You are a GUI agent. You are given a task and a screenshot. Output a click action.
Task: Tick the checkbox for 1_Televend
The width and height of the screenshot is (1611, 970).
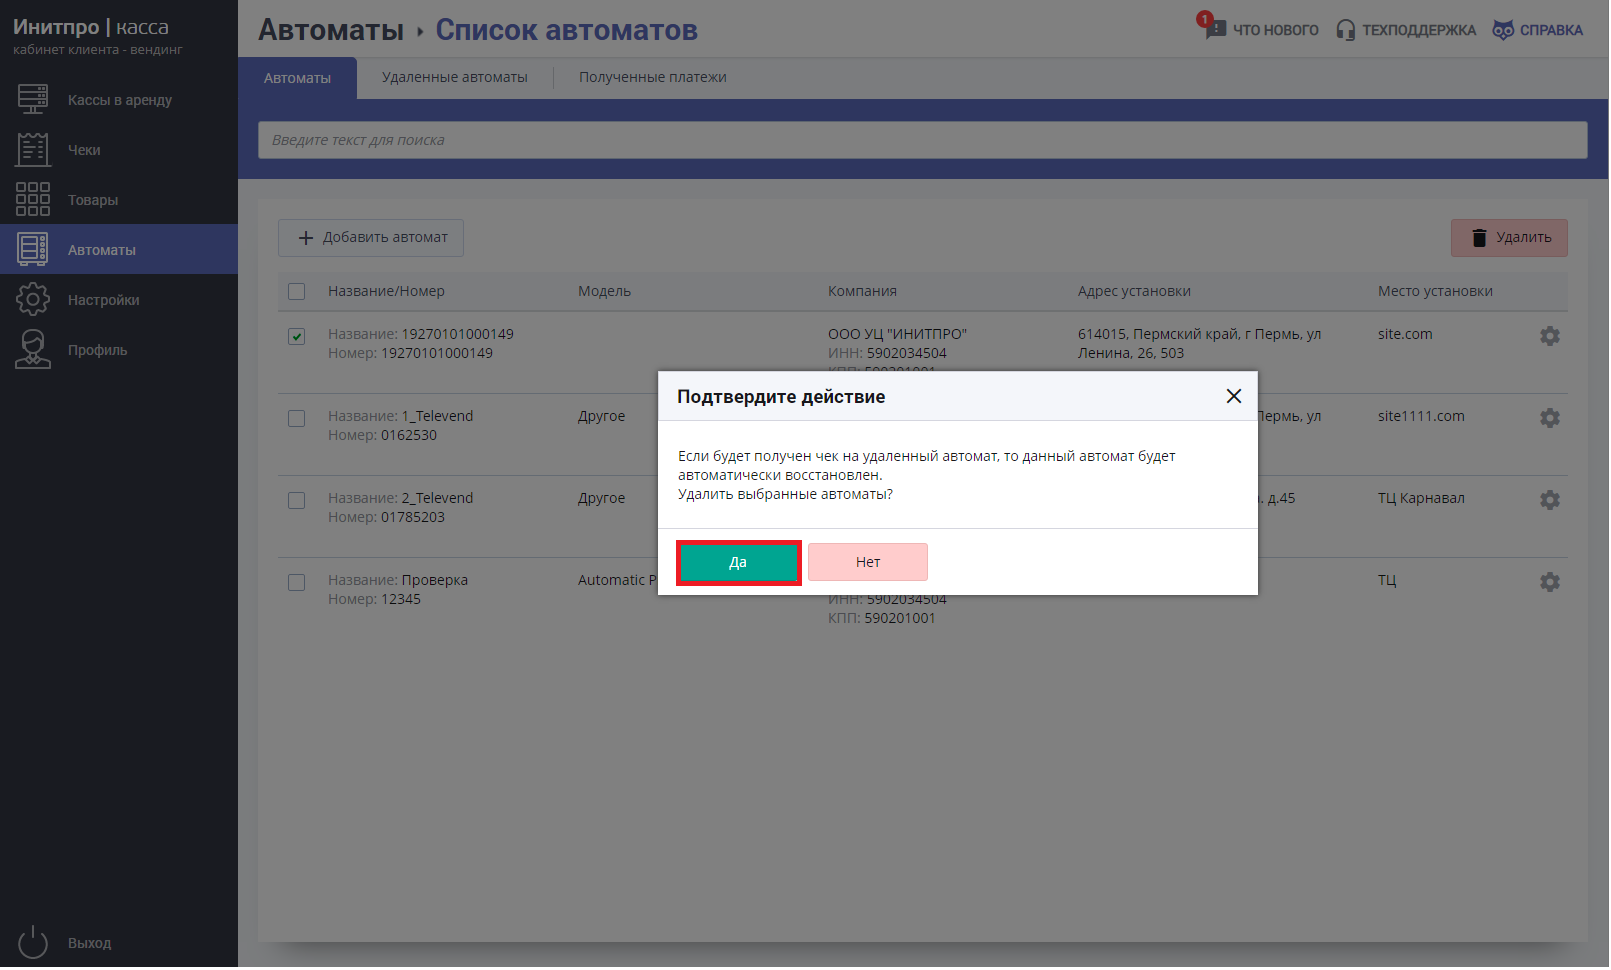tap(297, 418)
